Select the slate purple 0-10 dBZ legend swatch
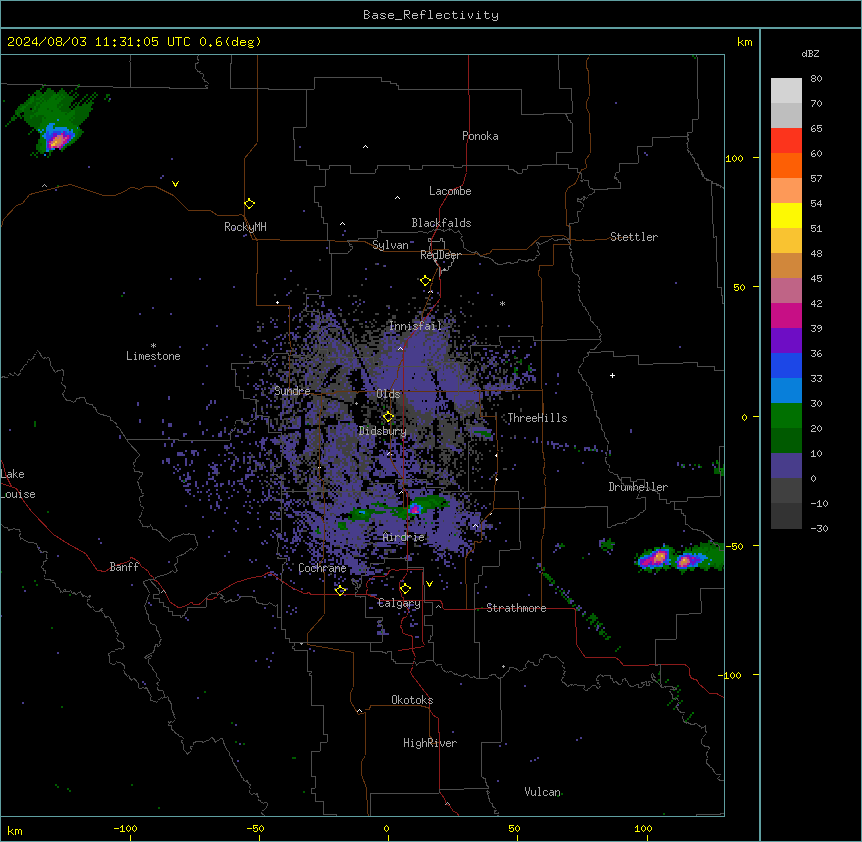Image resolution: width=862 pixels, height=842 pixels. point(786,466)
